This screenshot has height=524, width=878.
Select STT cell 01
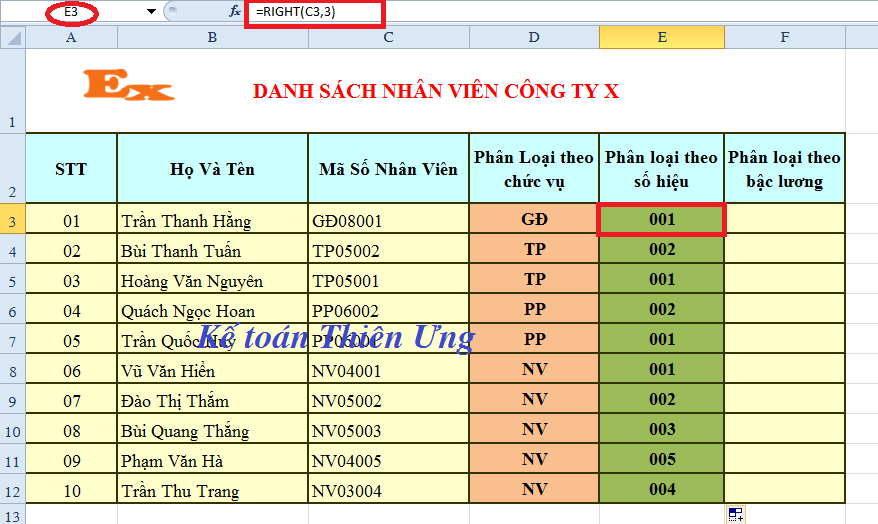point(71,218)
